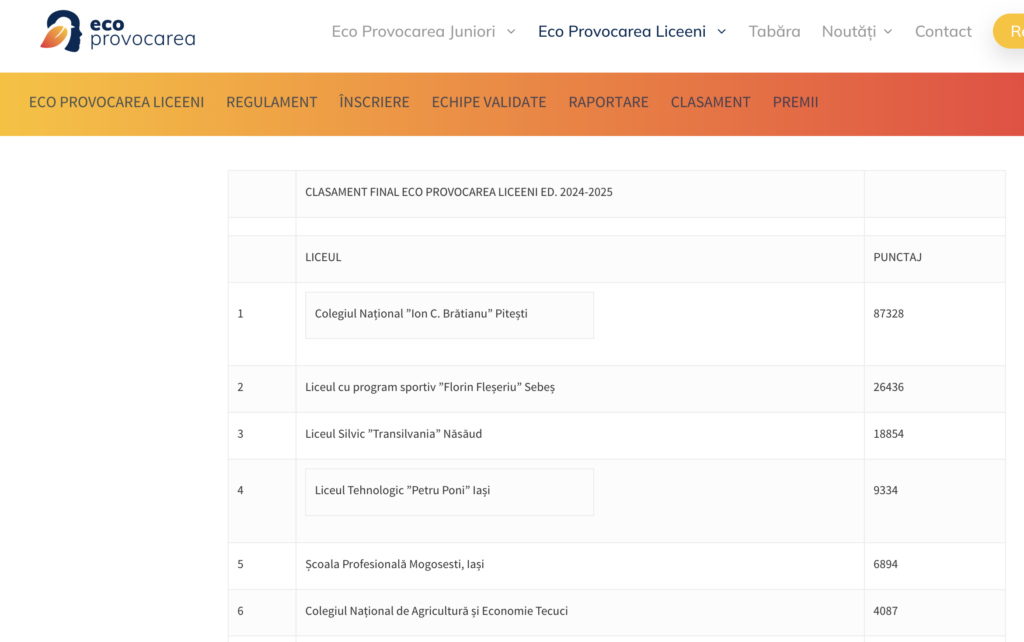
Task: Switch to the CLASAMENT page
Action: click(x=711, y=102)
